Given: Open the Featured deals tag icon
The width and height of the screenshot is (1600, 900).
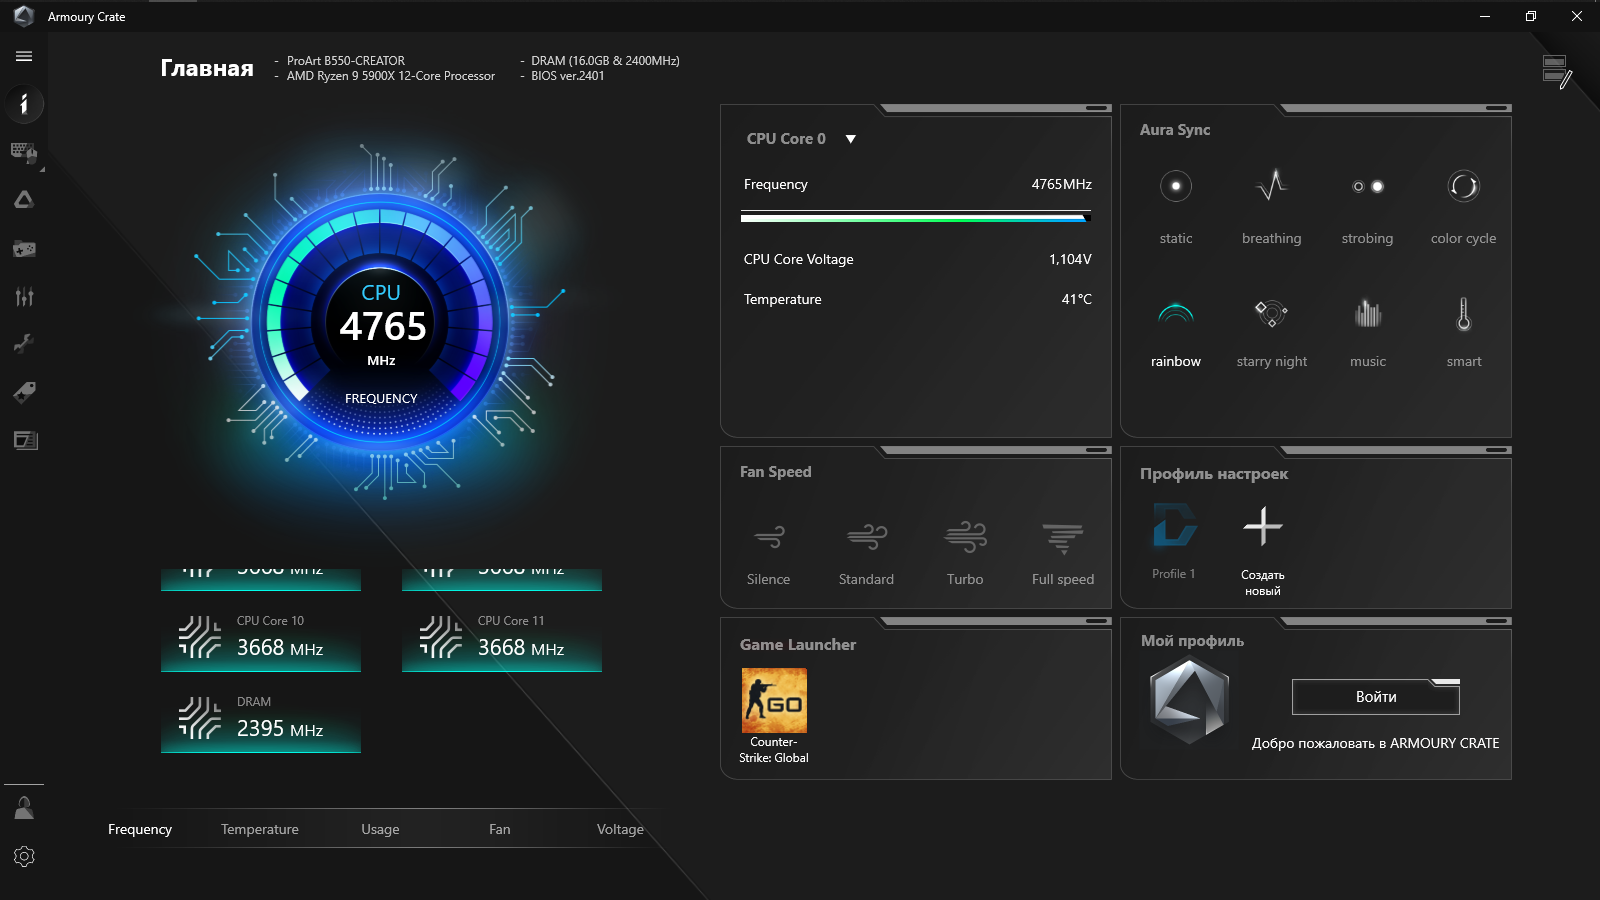Looking at the screenshot, I should (24, 391).
